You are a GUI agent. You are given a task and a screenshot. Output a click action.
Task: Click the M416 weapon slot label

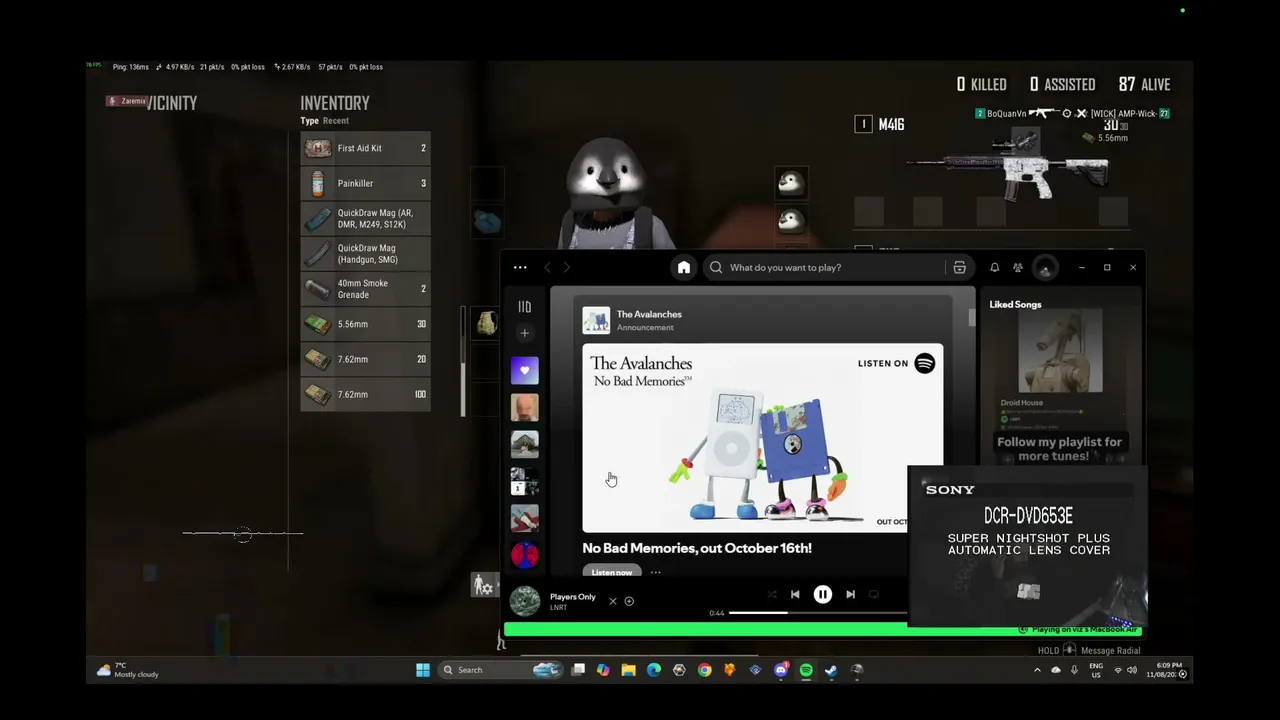click(891, 124)
